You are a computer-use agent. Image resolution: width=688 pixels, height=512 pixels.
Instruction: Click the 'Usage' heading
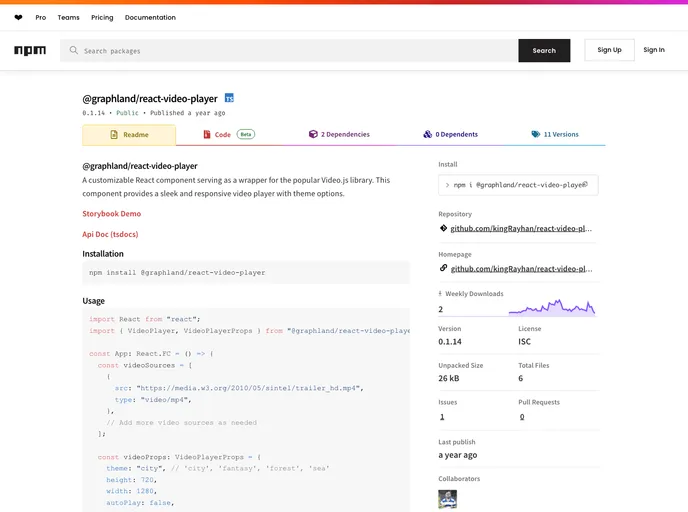(x=93, y=301)
